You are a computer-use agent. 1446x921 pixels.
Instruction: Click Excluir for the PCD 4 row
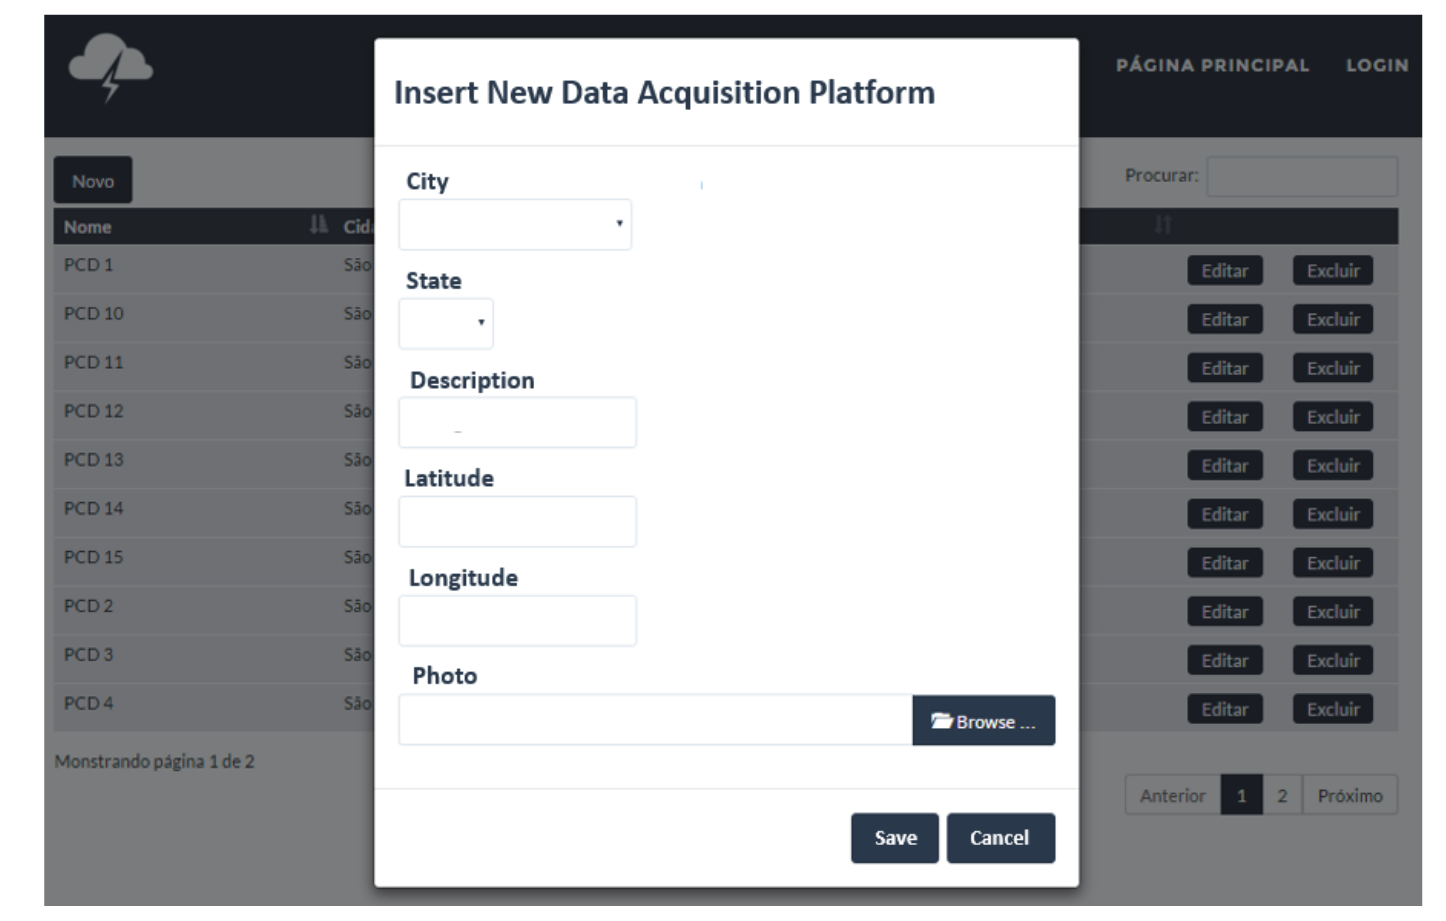[x=1332, y=709]
